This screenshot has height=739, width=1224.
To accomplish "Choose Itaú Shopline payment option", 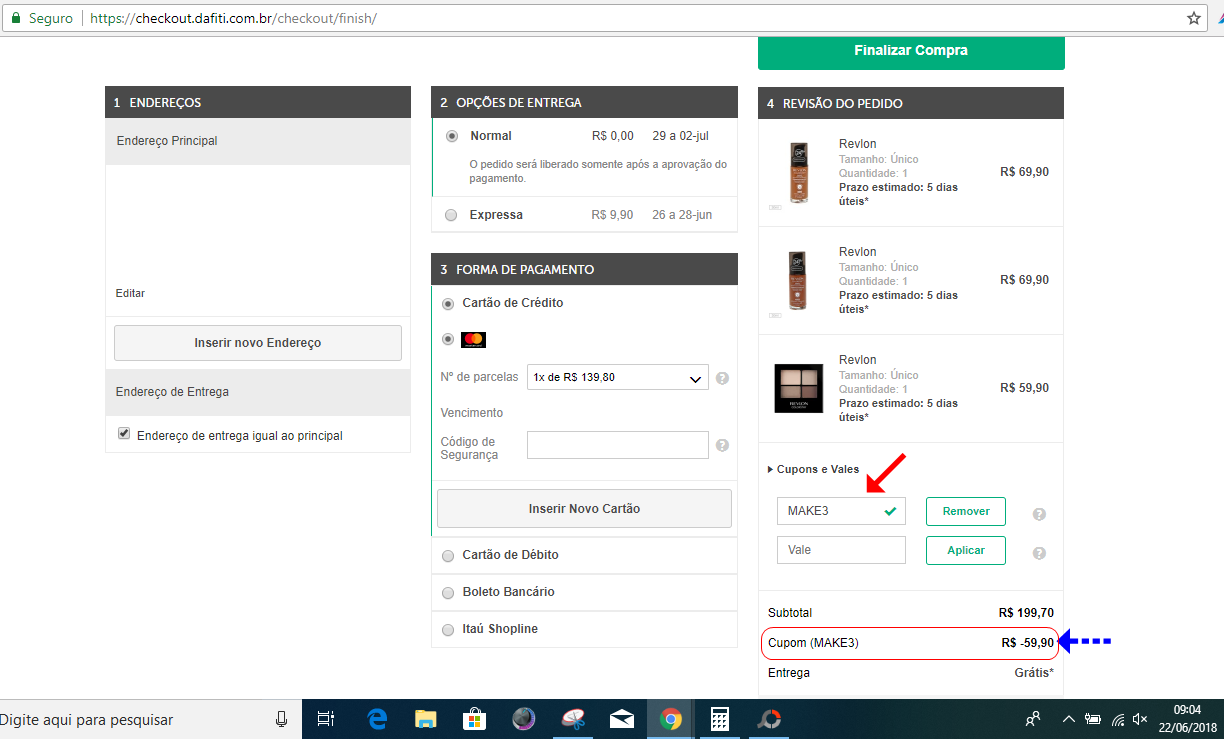I will 448,629.
